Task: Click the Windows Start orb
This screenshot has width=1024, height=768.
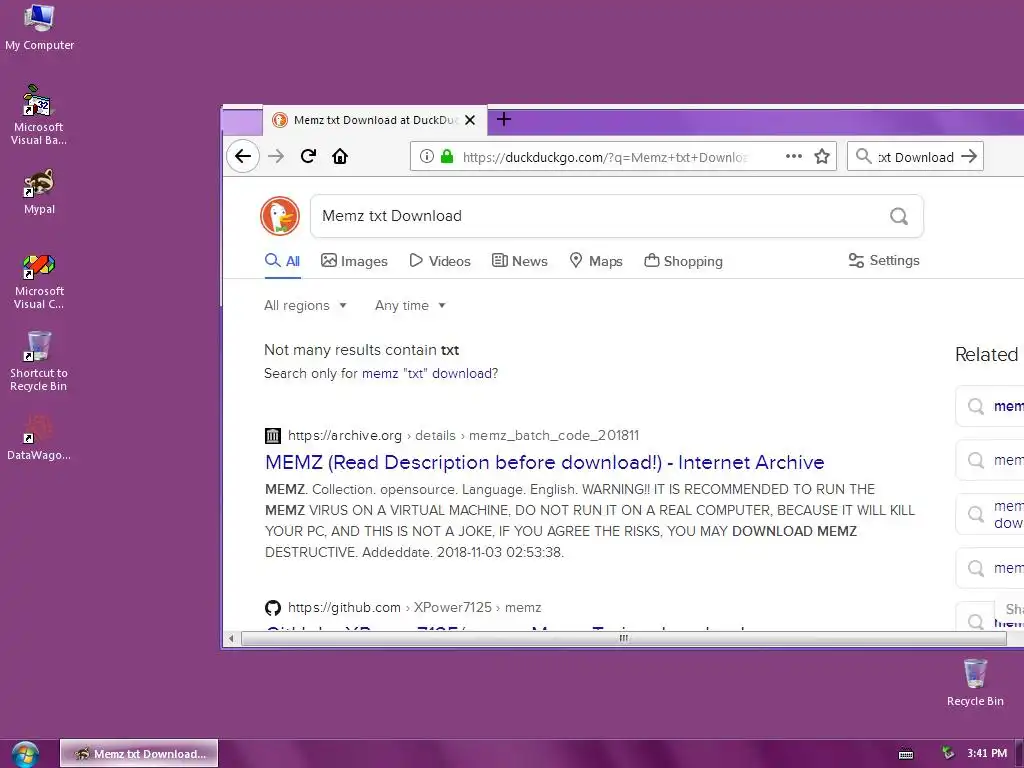Action: 25,754
